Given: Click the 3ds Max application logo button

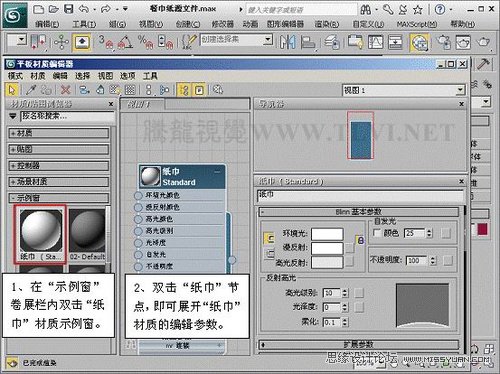Looking at the screenshot, I should 15,15.
